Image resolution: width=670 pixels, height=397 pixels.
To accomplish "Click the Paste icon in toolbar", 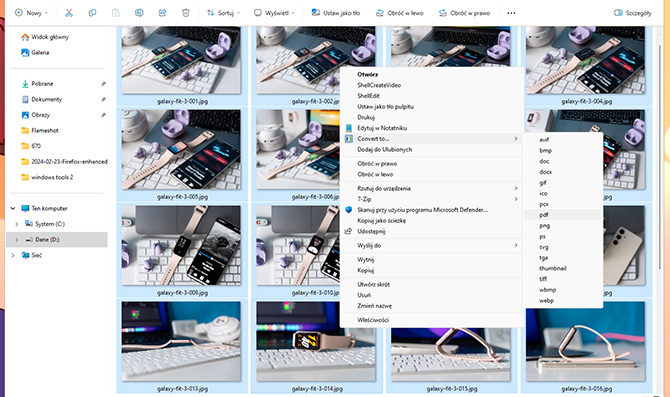I will (x=116, y=13).
